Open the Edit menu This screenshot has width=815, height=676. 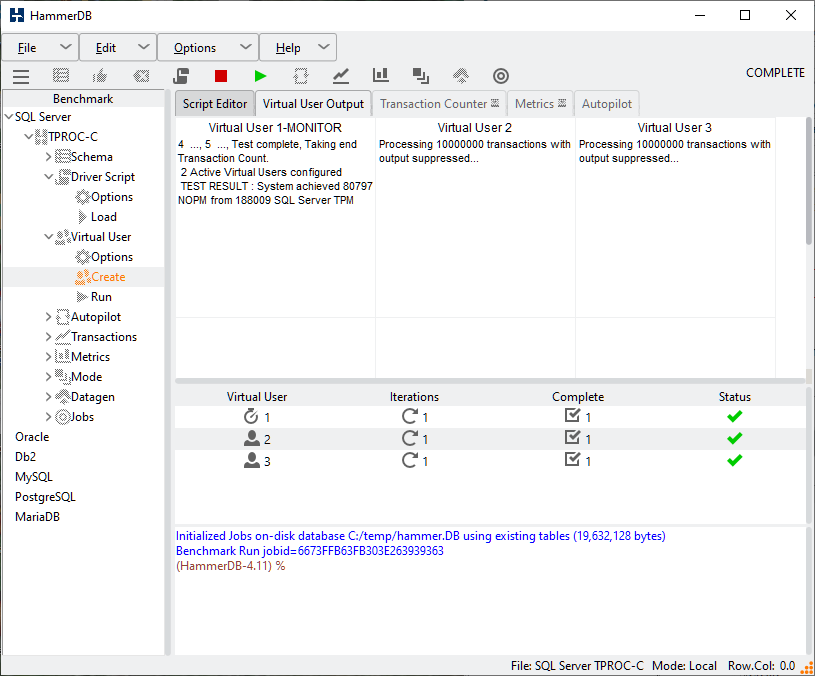coord(118,48)
